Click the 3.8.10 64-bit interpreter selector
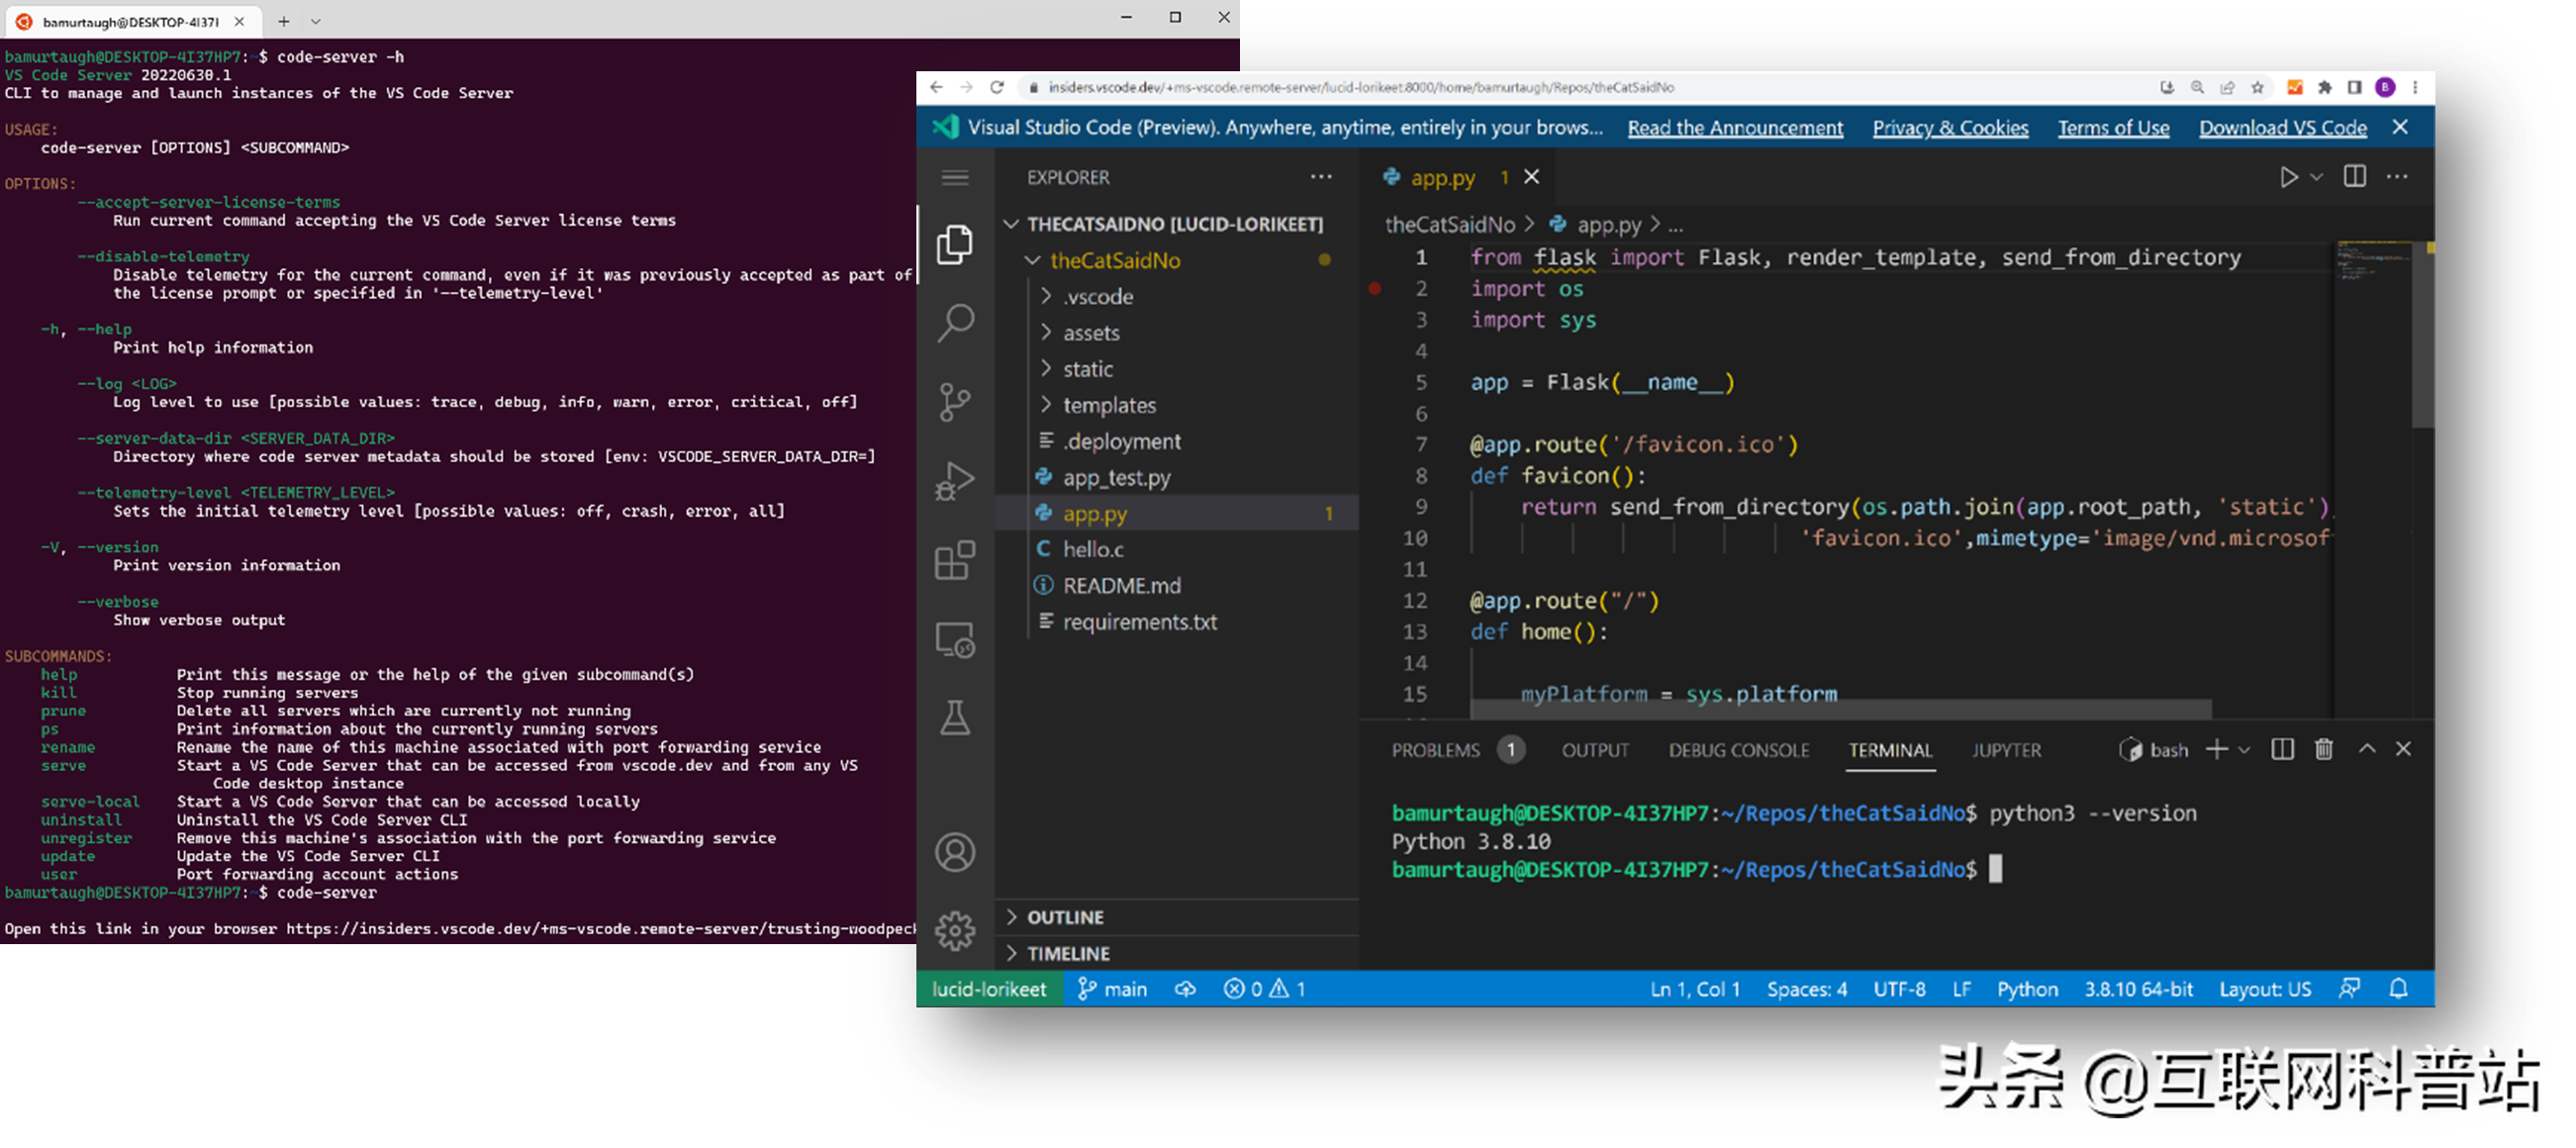2576x1148 pixels. tap(2138, 989)
